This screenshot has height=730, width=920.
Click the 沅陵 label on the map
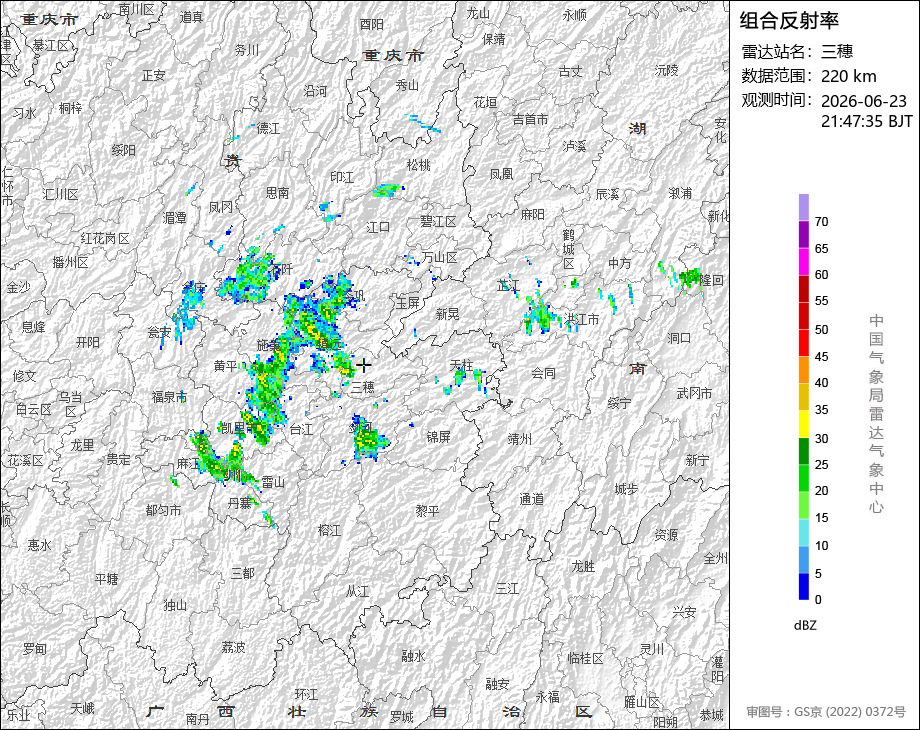coord(667,70)
